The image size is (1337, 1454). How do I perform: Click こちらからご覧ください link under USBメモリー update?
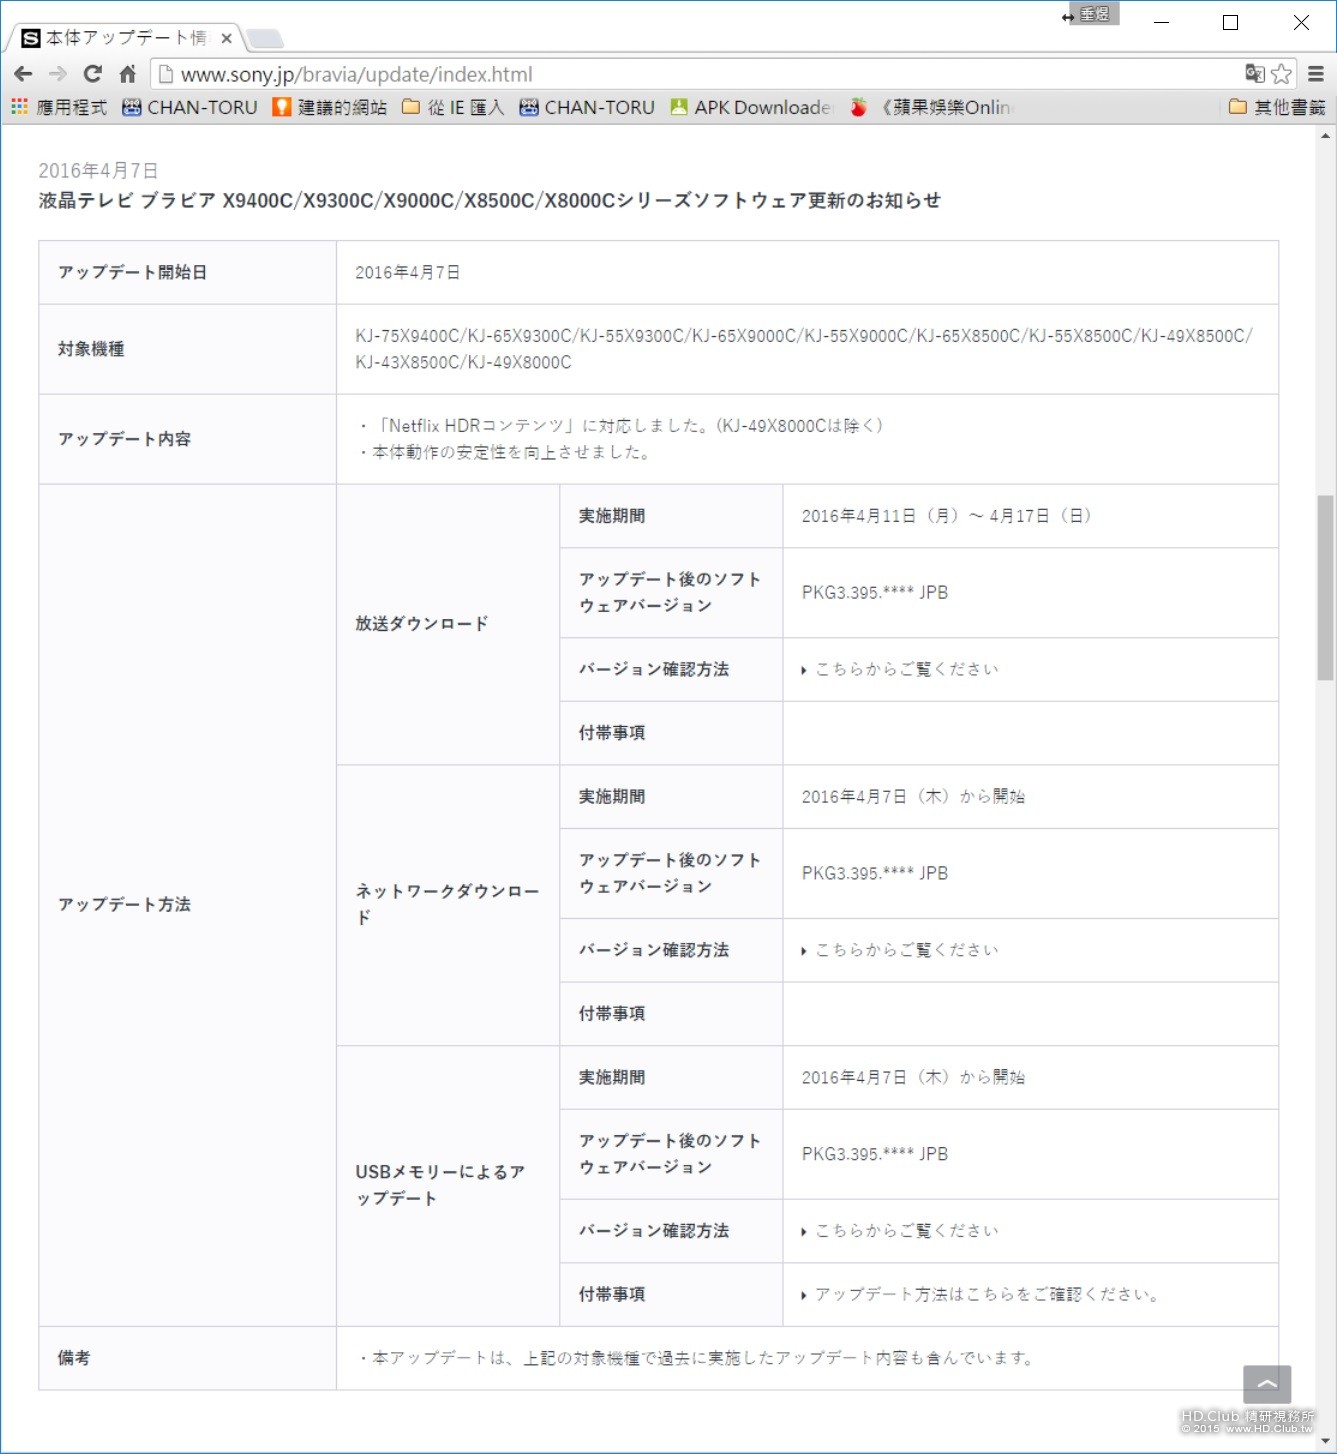[907, 1231]
